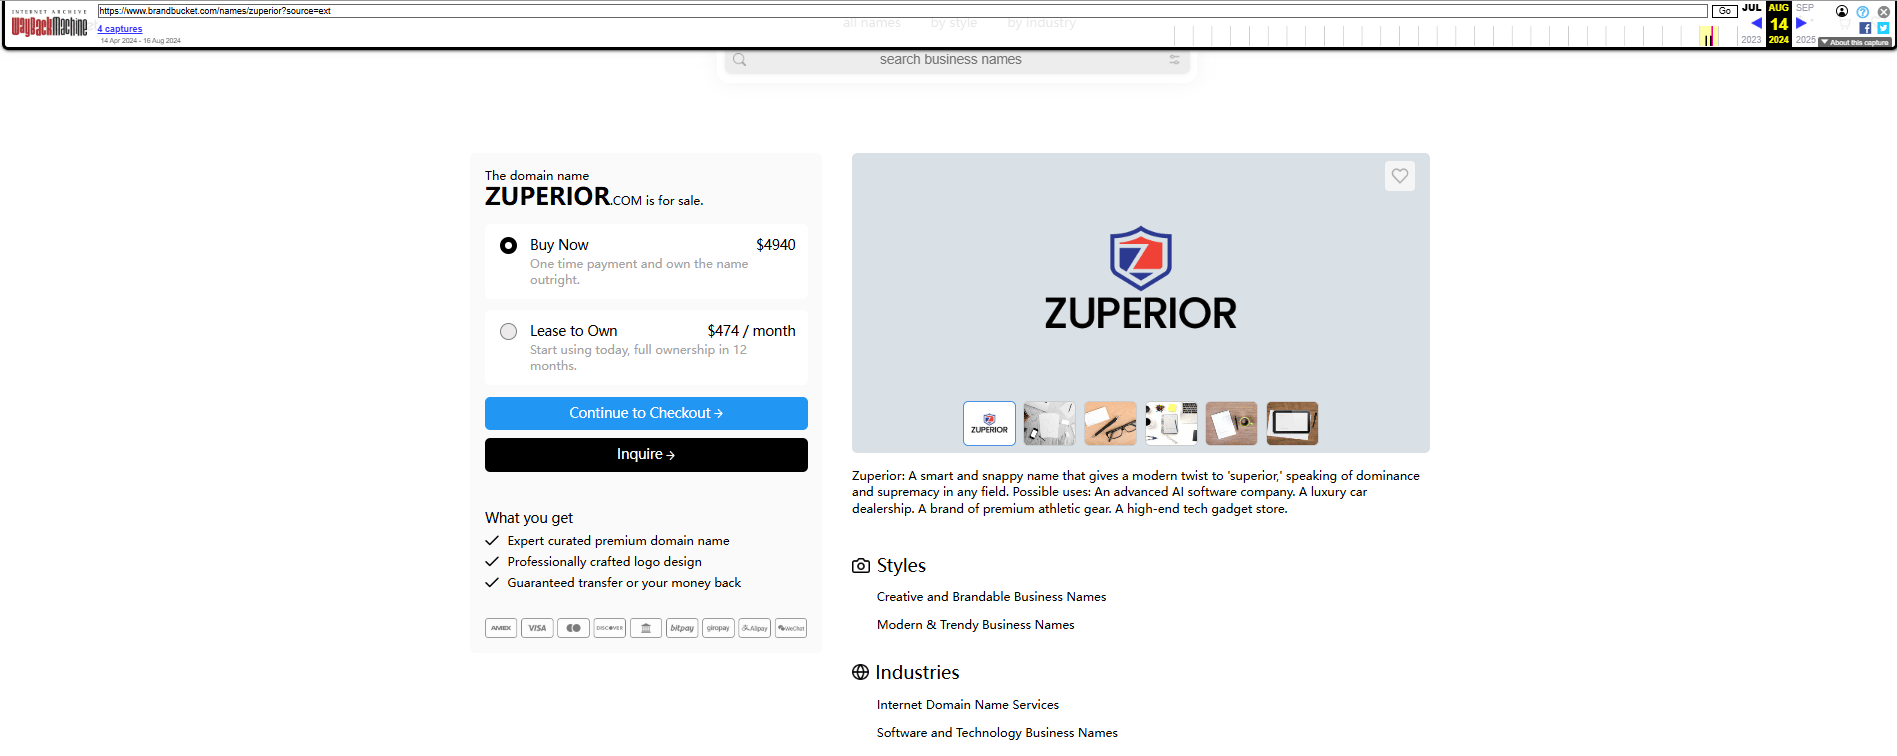Screen dimensions: 1897x756
Task: Select the Buy Now radio option
Action: pos(509,245)
